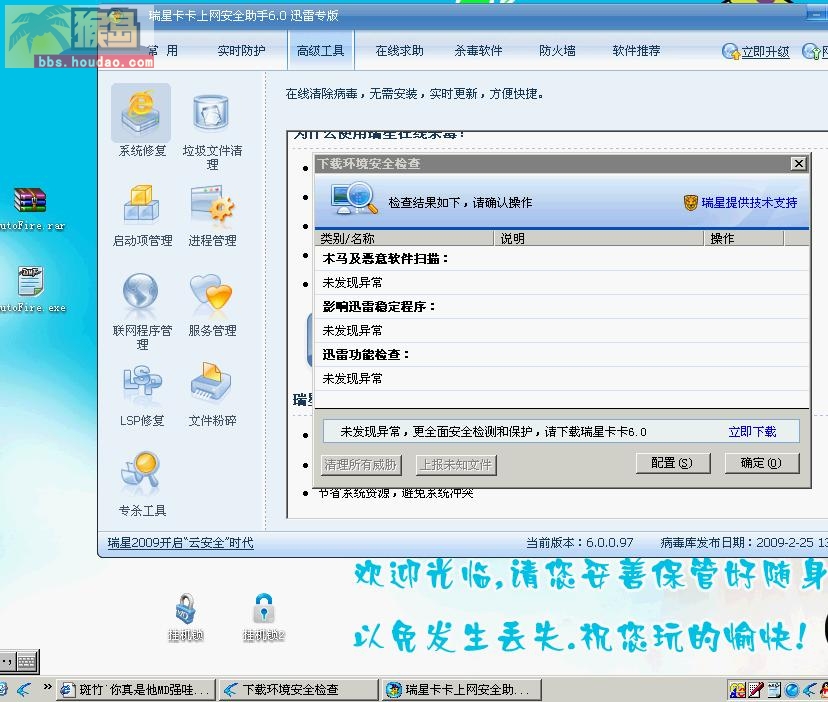This screenshot has height=702, width=828.
Task: Switch to 下载环境安全检查 taskbar button
Action: 299,689
